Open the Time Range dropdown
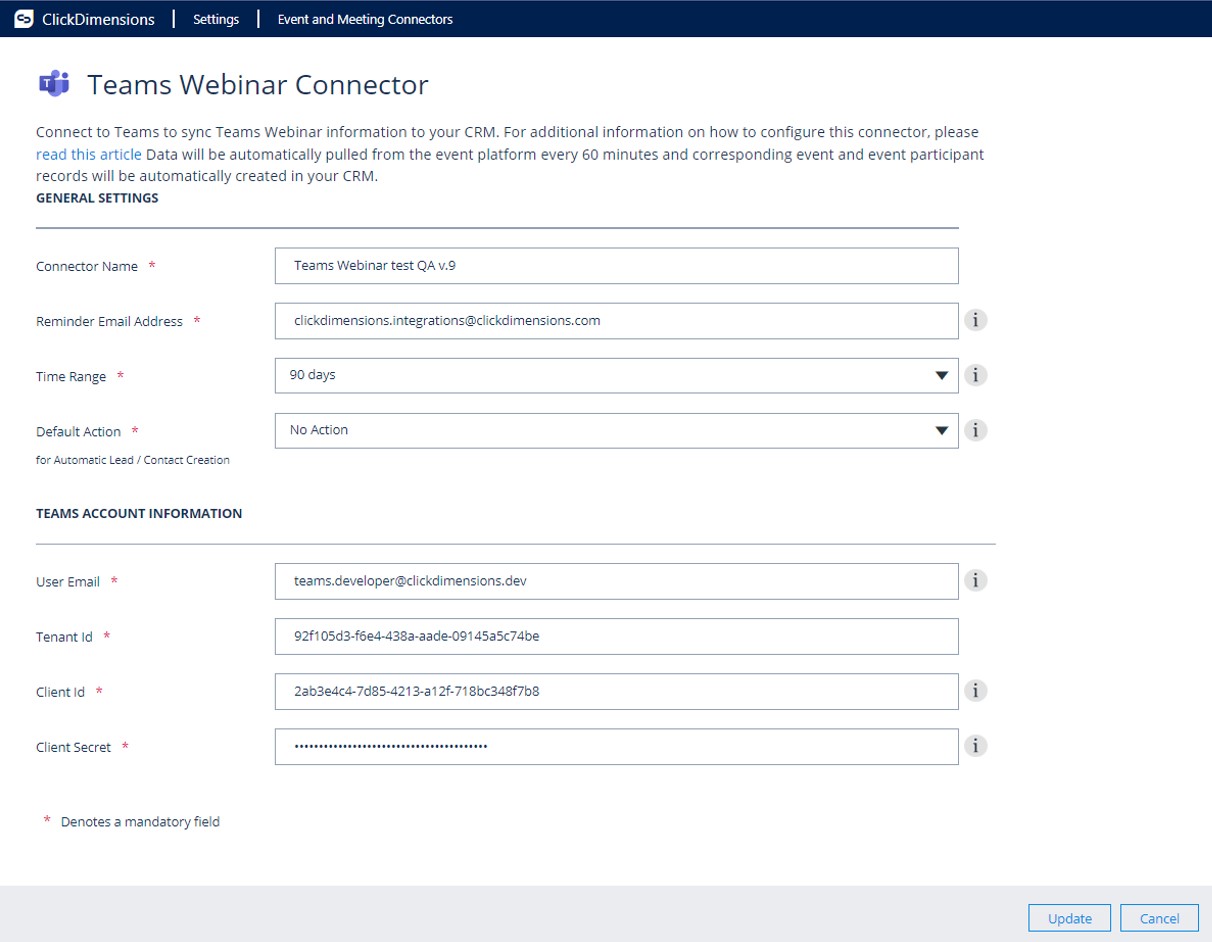This screenshot has width=1212, height=942. [616, 376]
